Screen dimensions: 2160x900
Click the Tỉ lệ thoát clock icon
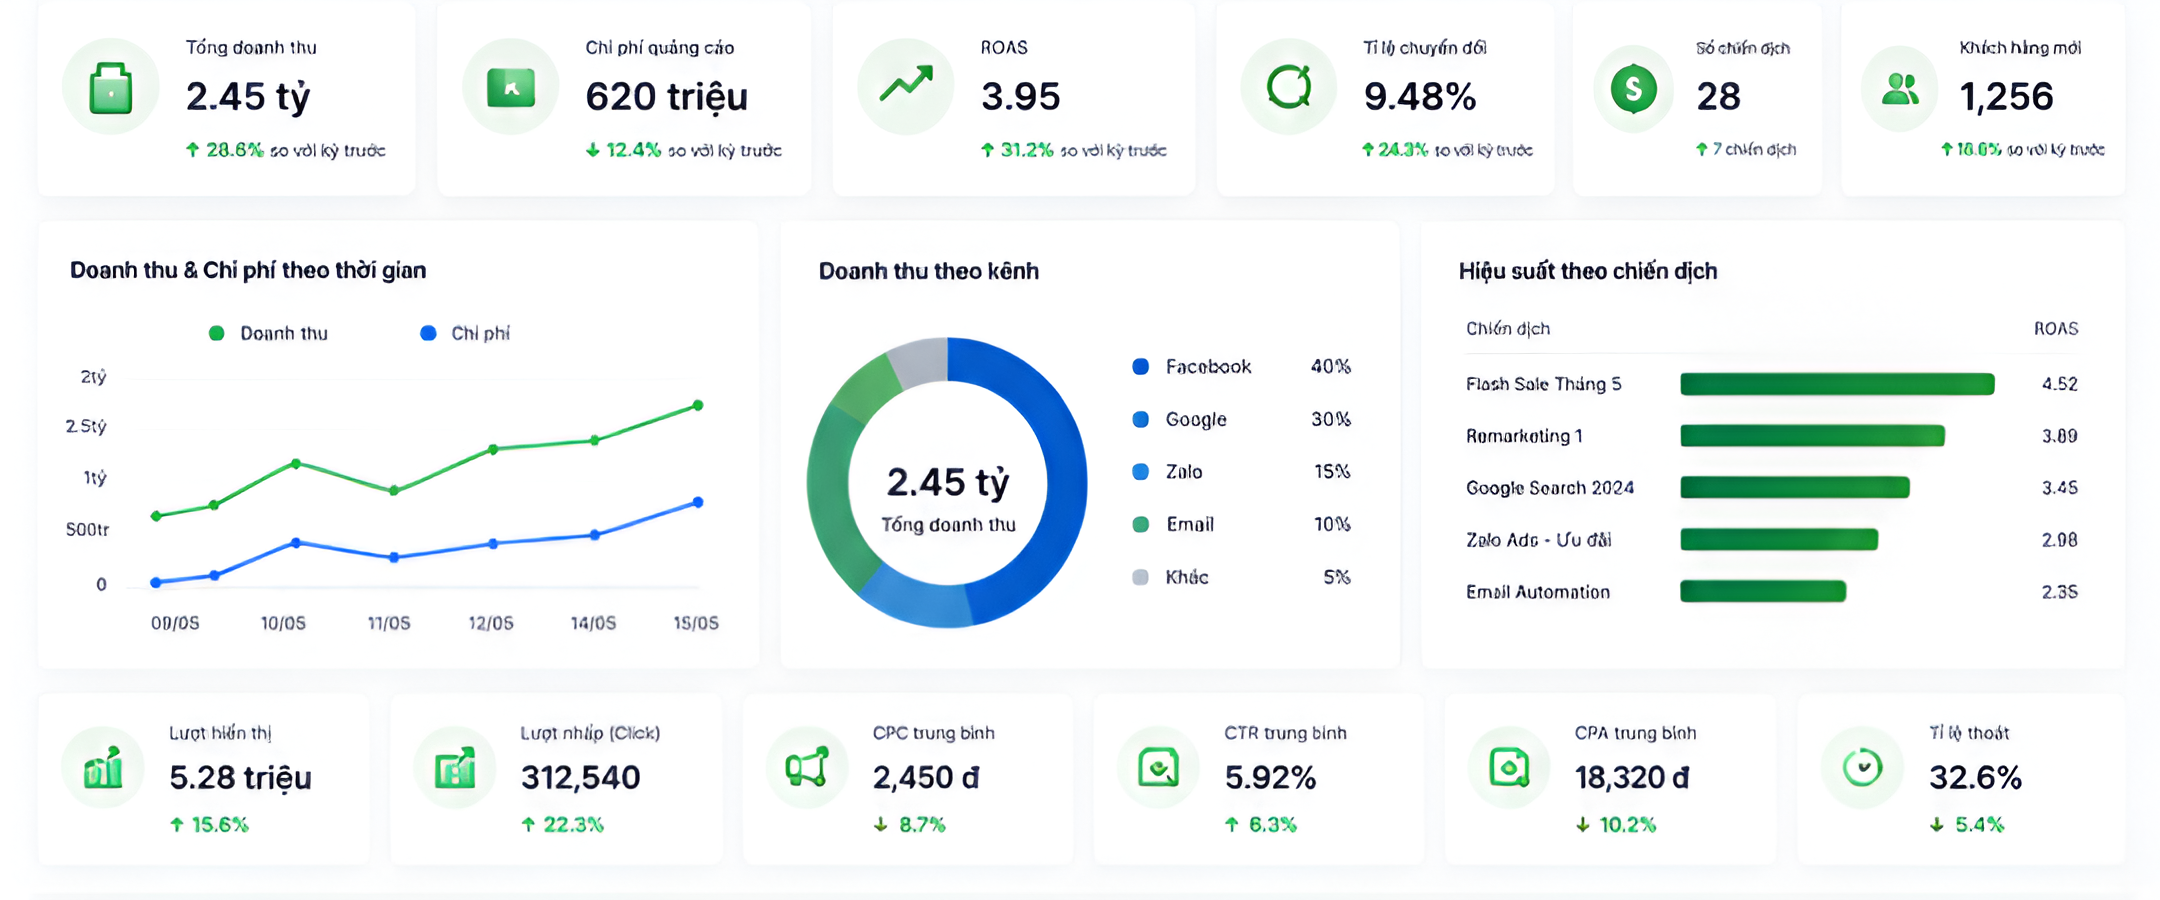(x=1862, y=767)
